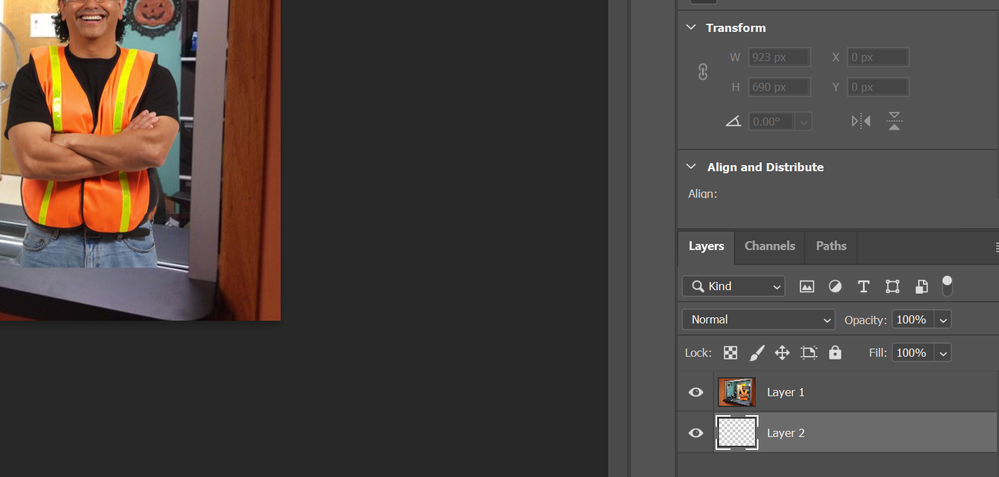Screen dimensions: 999x477
Task: Switch to the Paths tab
Action: coord(831,246)
